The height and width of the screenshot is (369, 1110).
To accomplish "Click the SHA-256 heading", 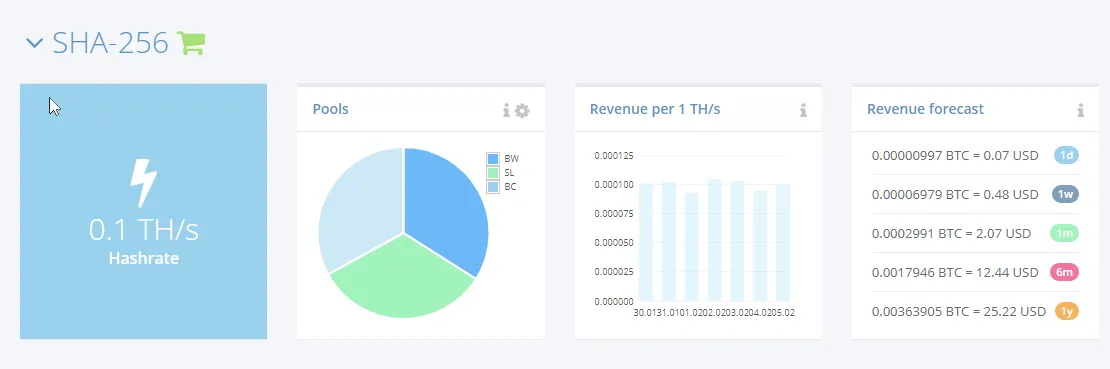I will [110, 44].
